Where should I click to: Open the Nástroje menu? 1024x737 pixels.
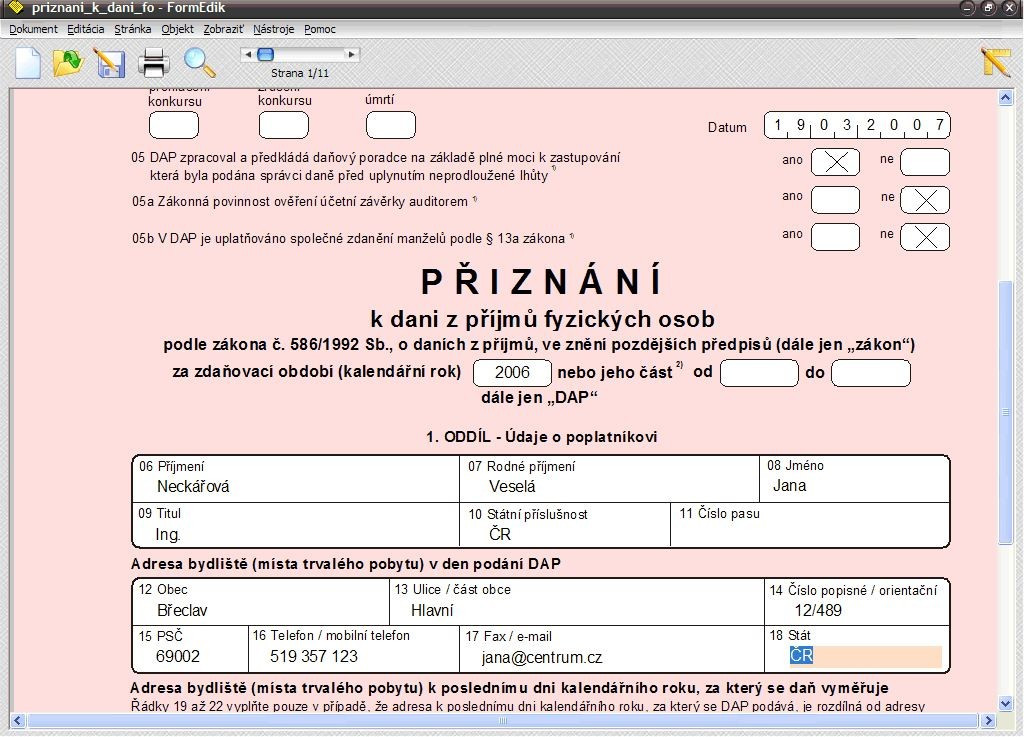point(274,29)
